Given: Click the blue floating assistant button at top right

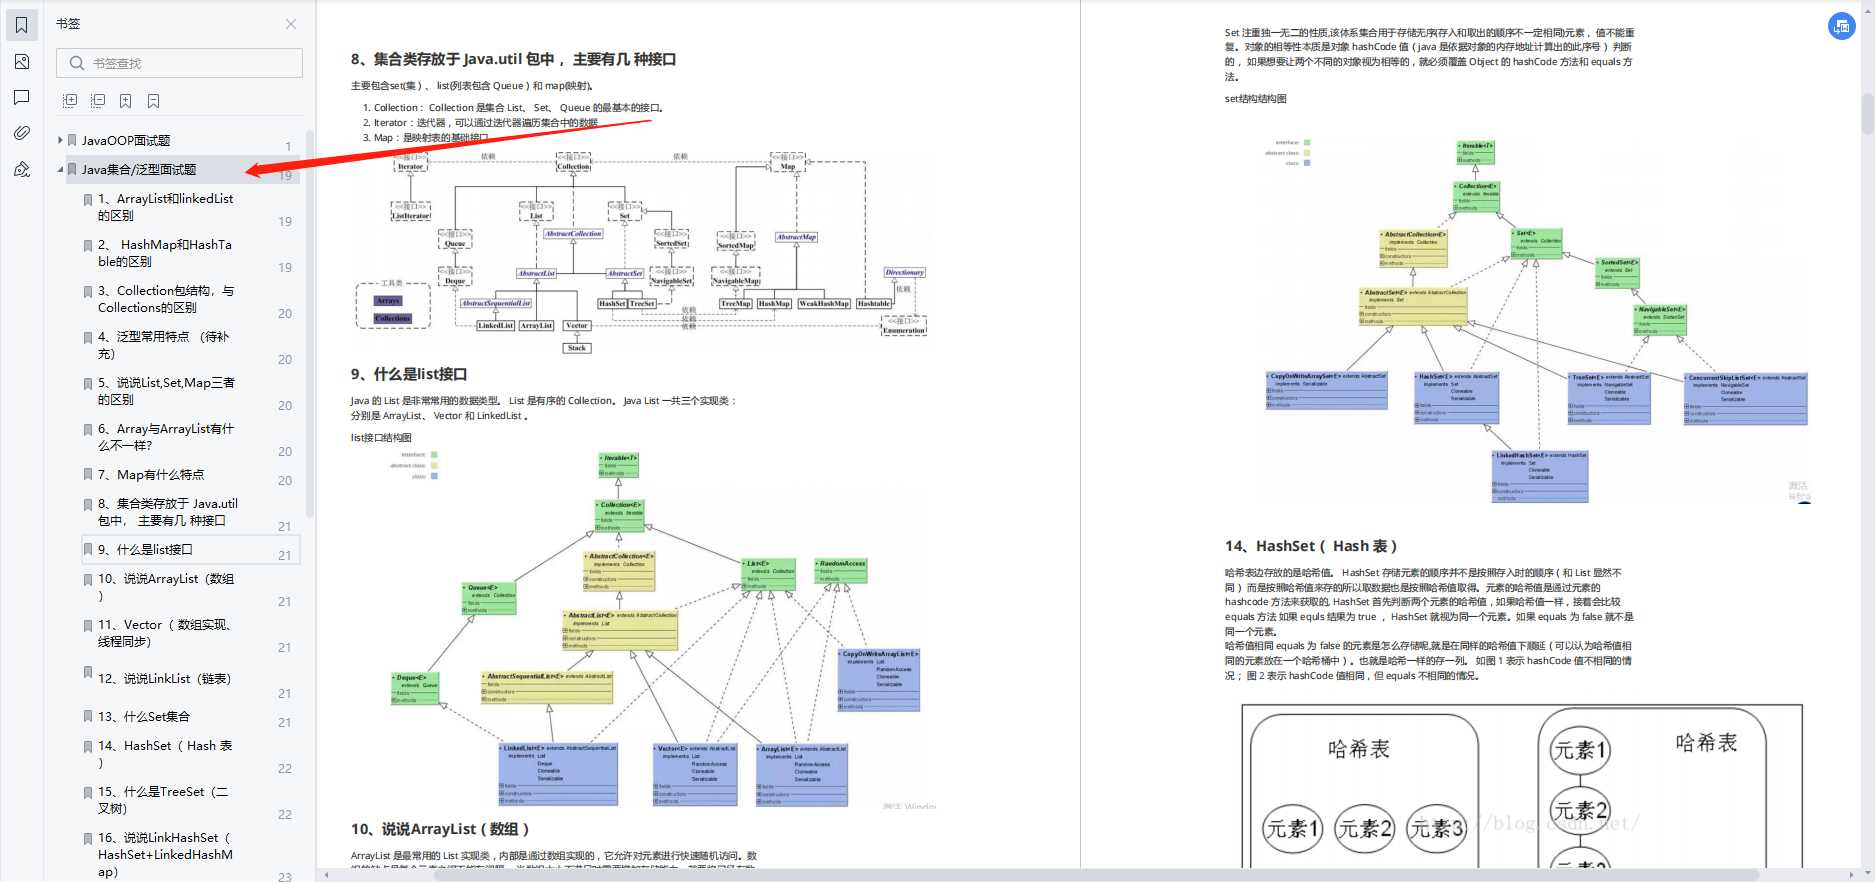Looking at the screenshot, I should (1842, 27).
